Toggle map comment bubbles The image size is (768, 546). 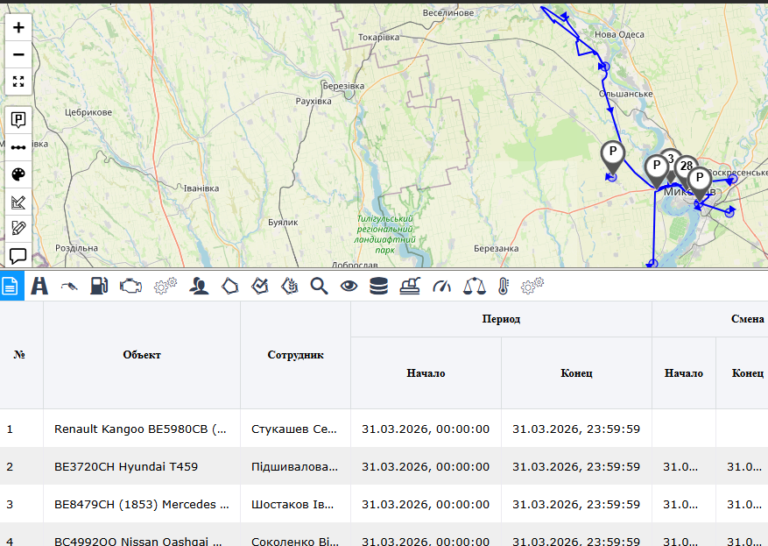(18, 255)
